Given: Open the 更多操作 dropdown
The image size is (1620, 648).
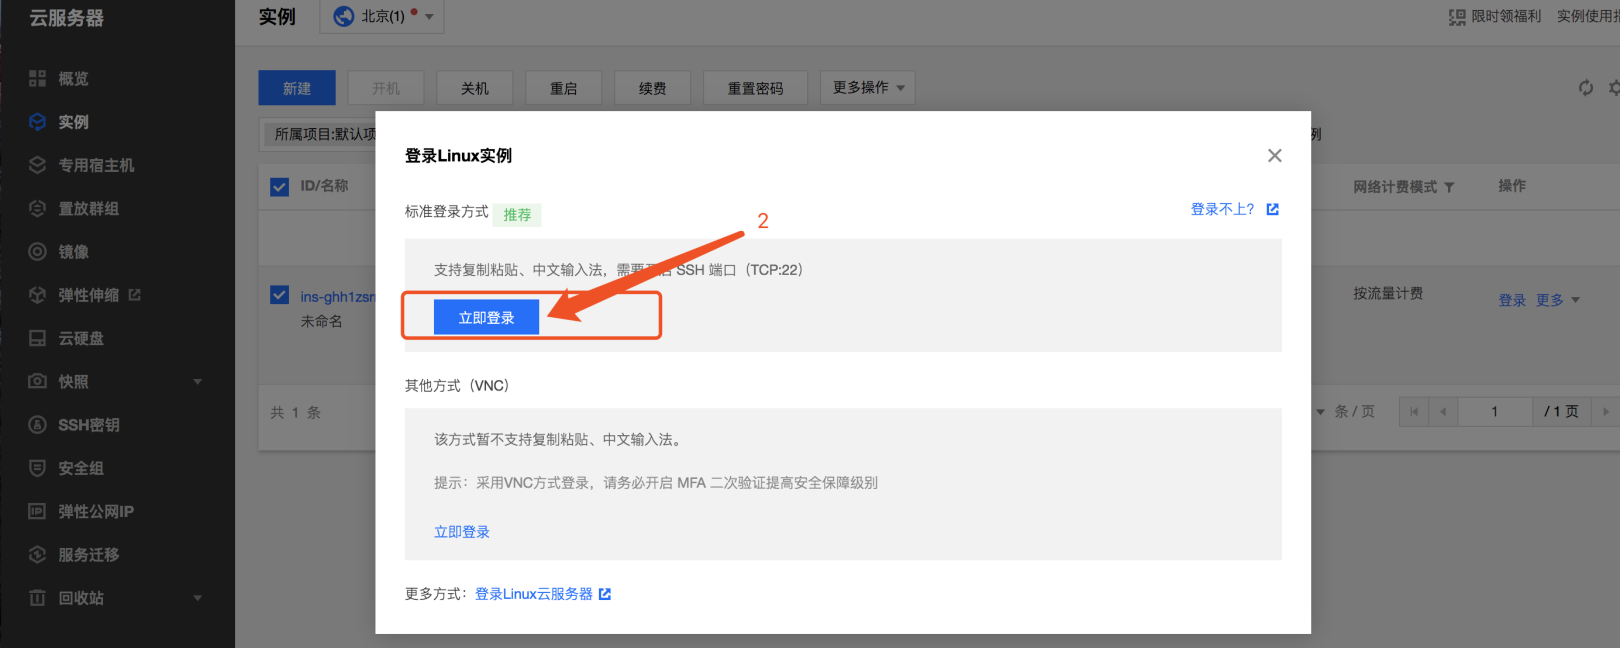Looking at the screenshot, I should coord(867,88).
